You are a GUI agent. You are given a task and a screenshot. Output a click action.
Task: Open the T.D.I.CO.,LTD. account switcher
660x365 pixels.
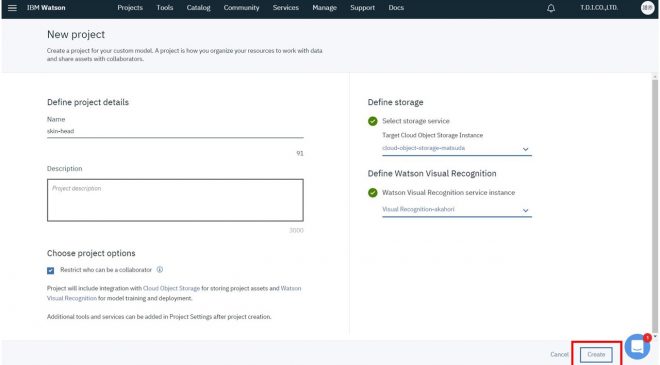599,8
